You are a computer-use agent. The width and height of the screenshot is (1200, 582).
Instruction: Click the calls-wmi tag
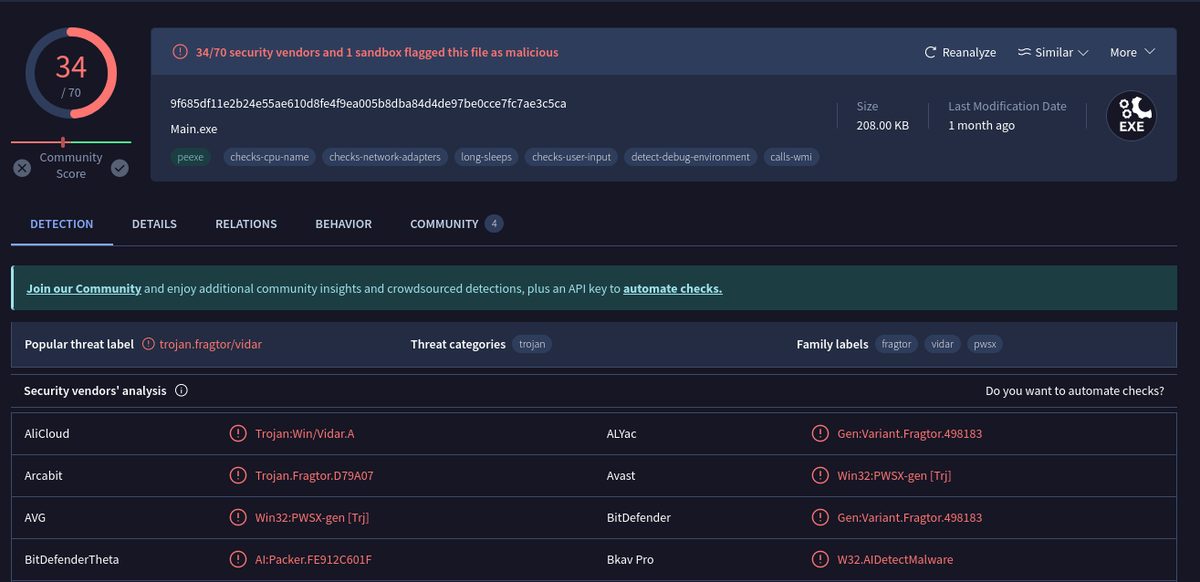(790, 157)
